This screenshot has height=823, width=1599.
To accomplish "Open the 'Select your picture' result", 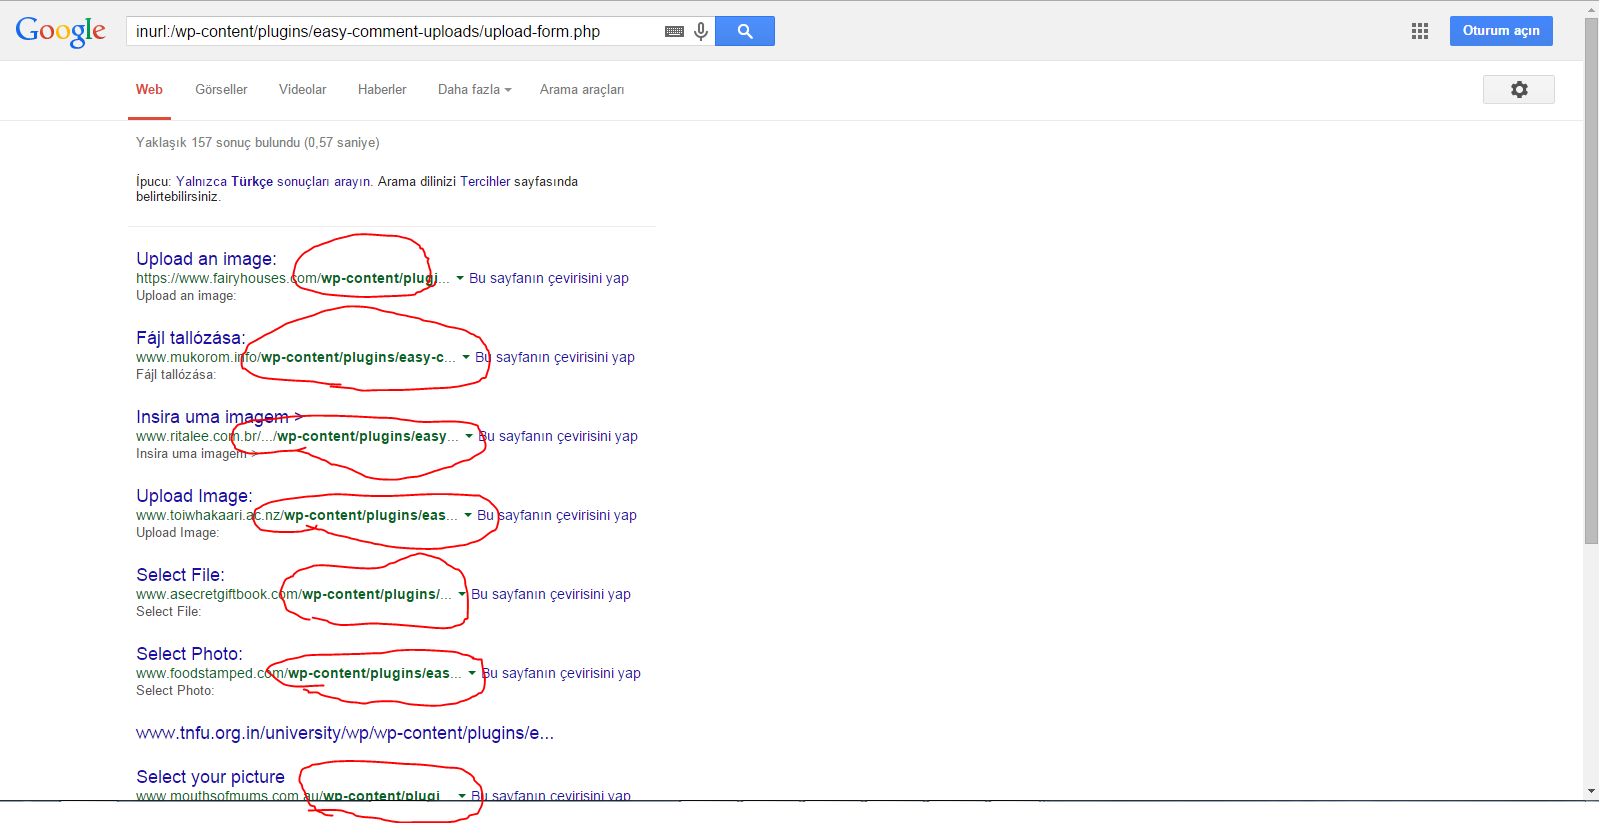I will (210, 777).
